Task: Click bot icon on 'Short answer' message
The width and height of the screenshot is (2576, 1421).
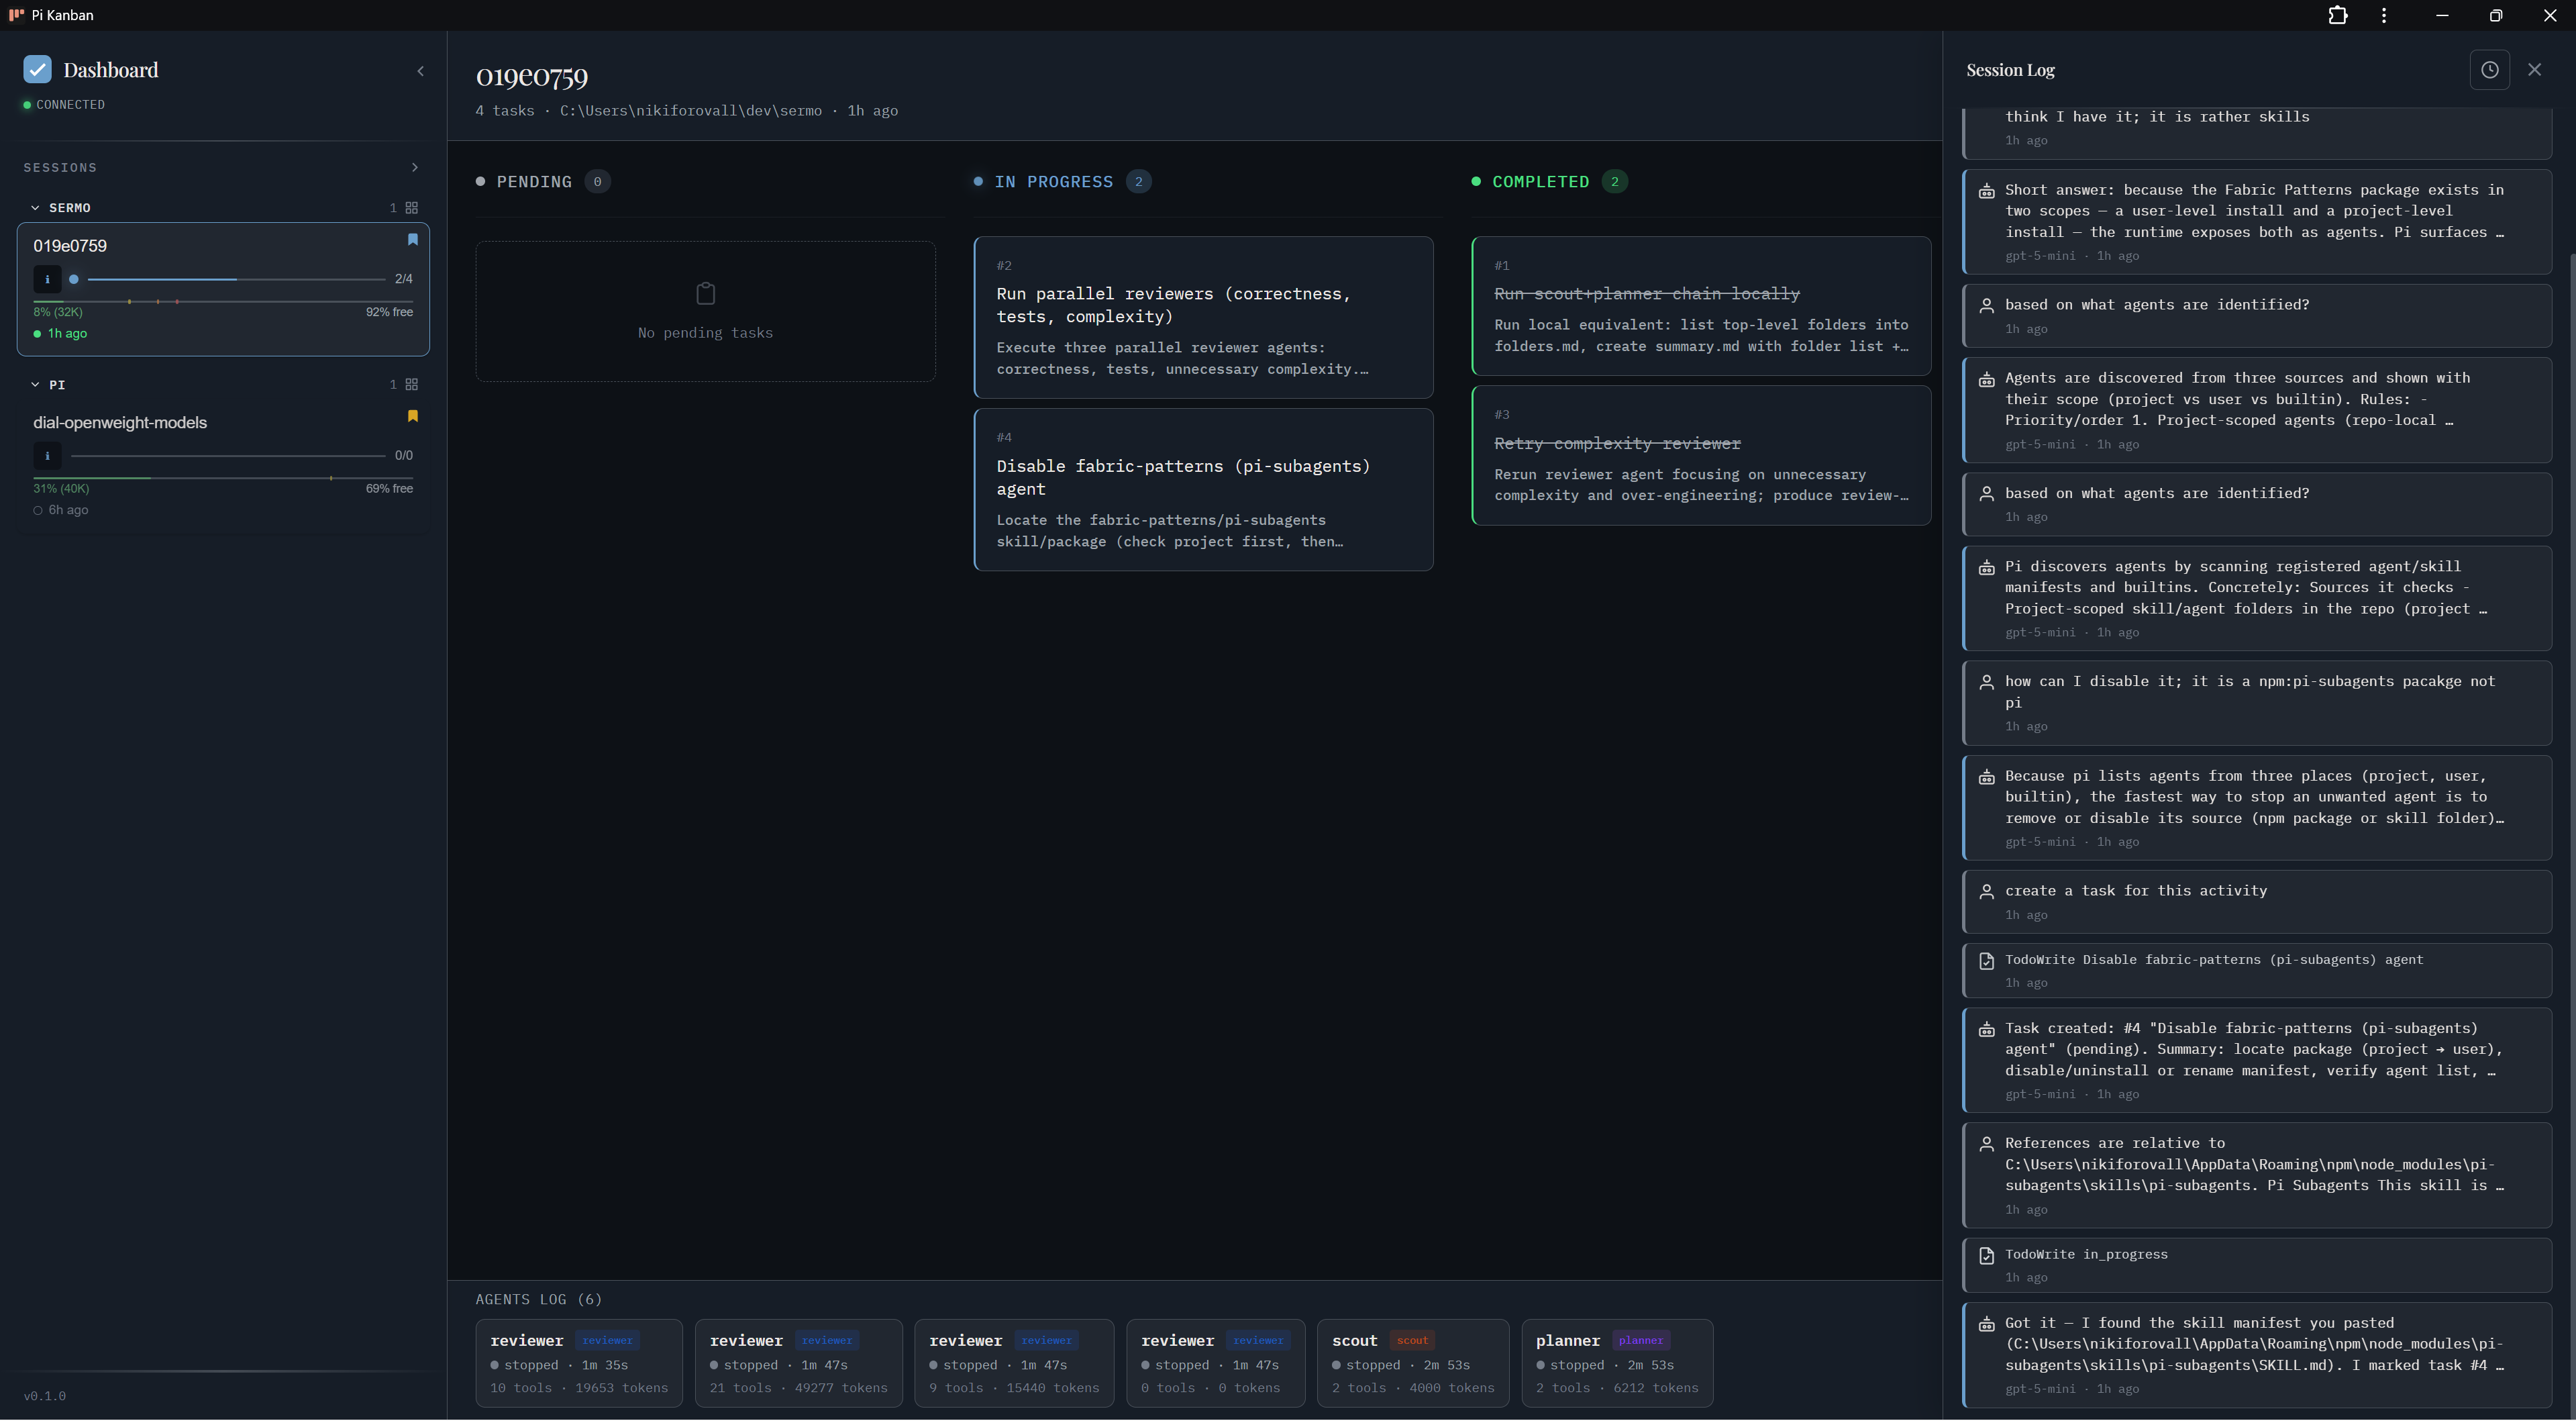Action: coord(1986,191)
